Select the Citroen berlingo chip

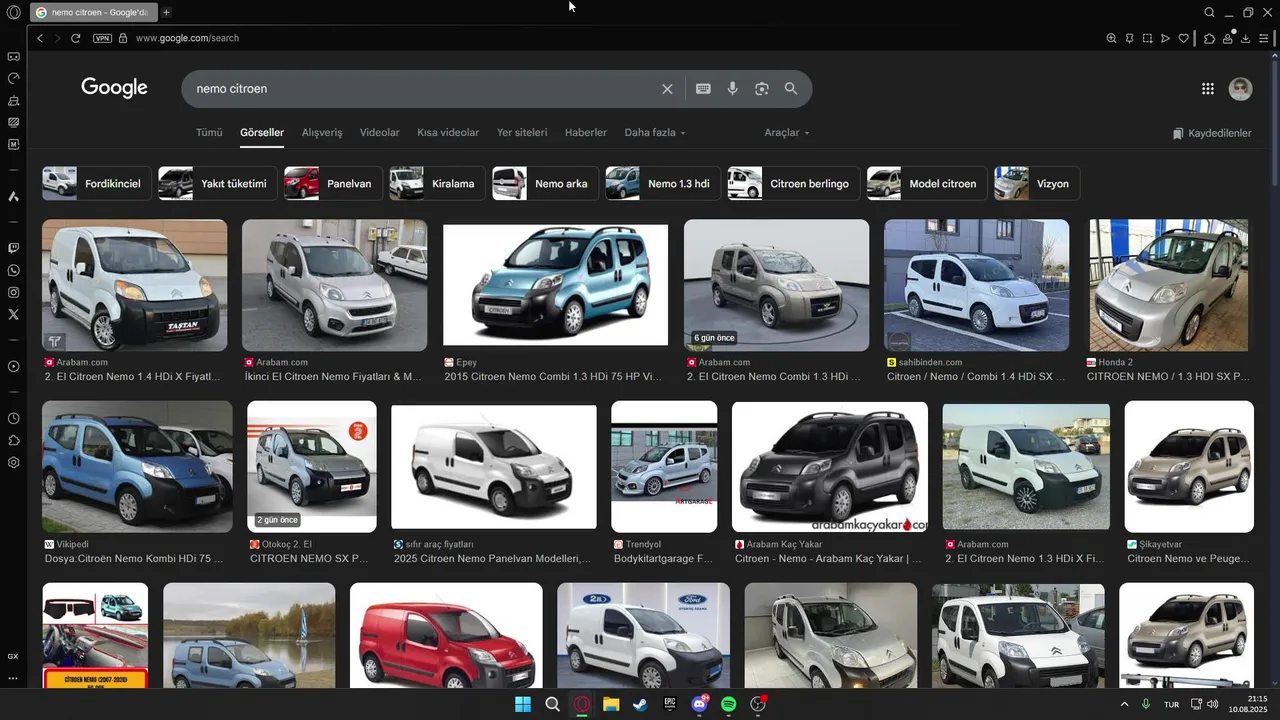tap(794, 184)
